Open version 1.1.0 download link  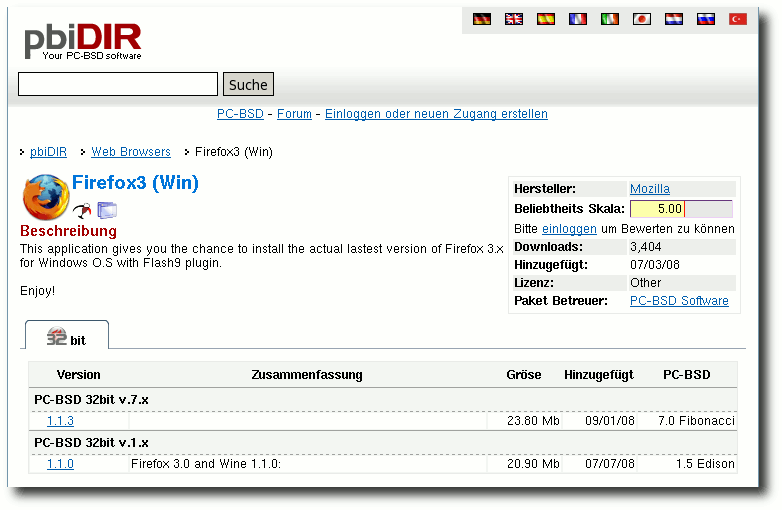tap(60, 464)
